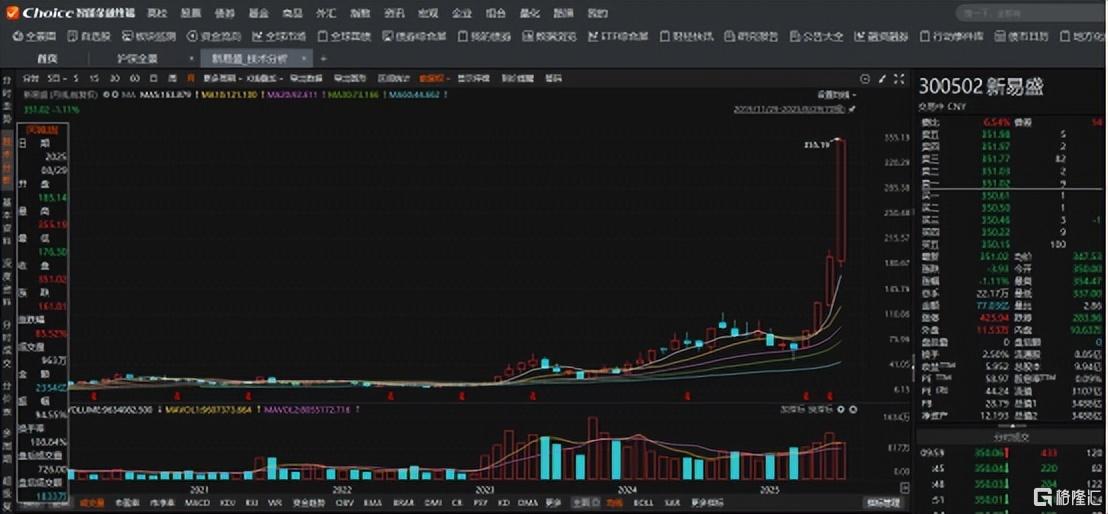Select the SAR overlay tab

[x=673, y=502]
